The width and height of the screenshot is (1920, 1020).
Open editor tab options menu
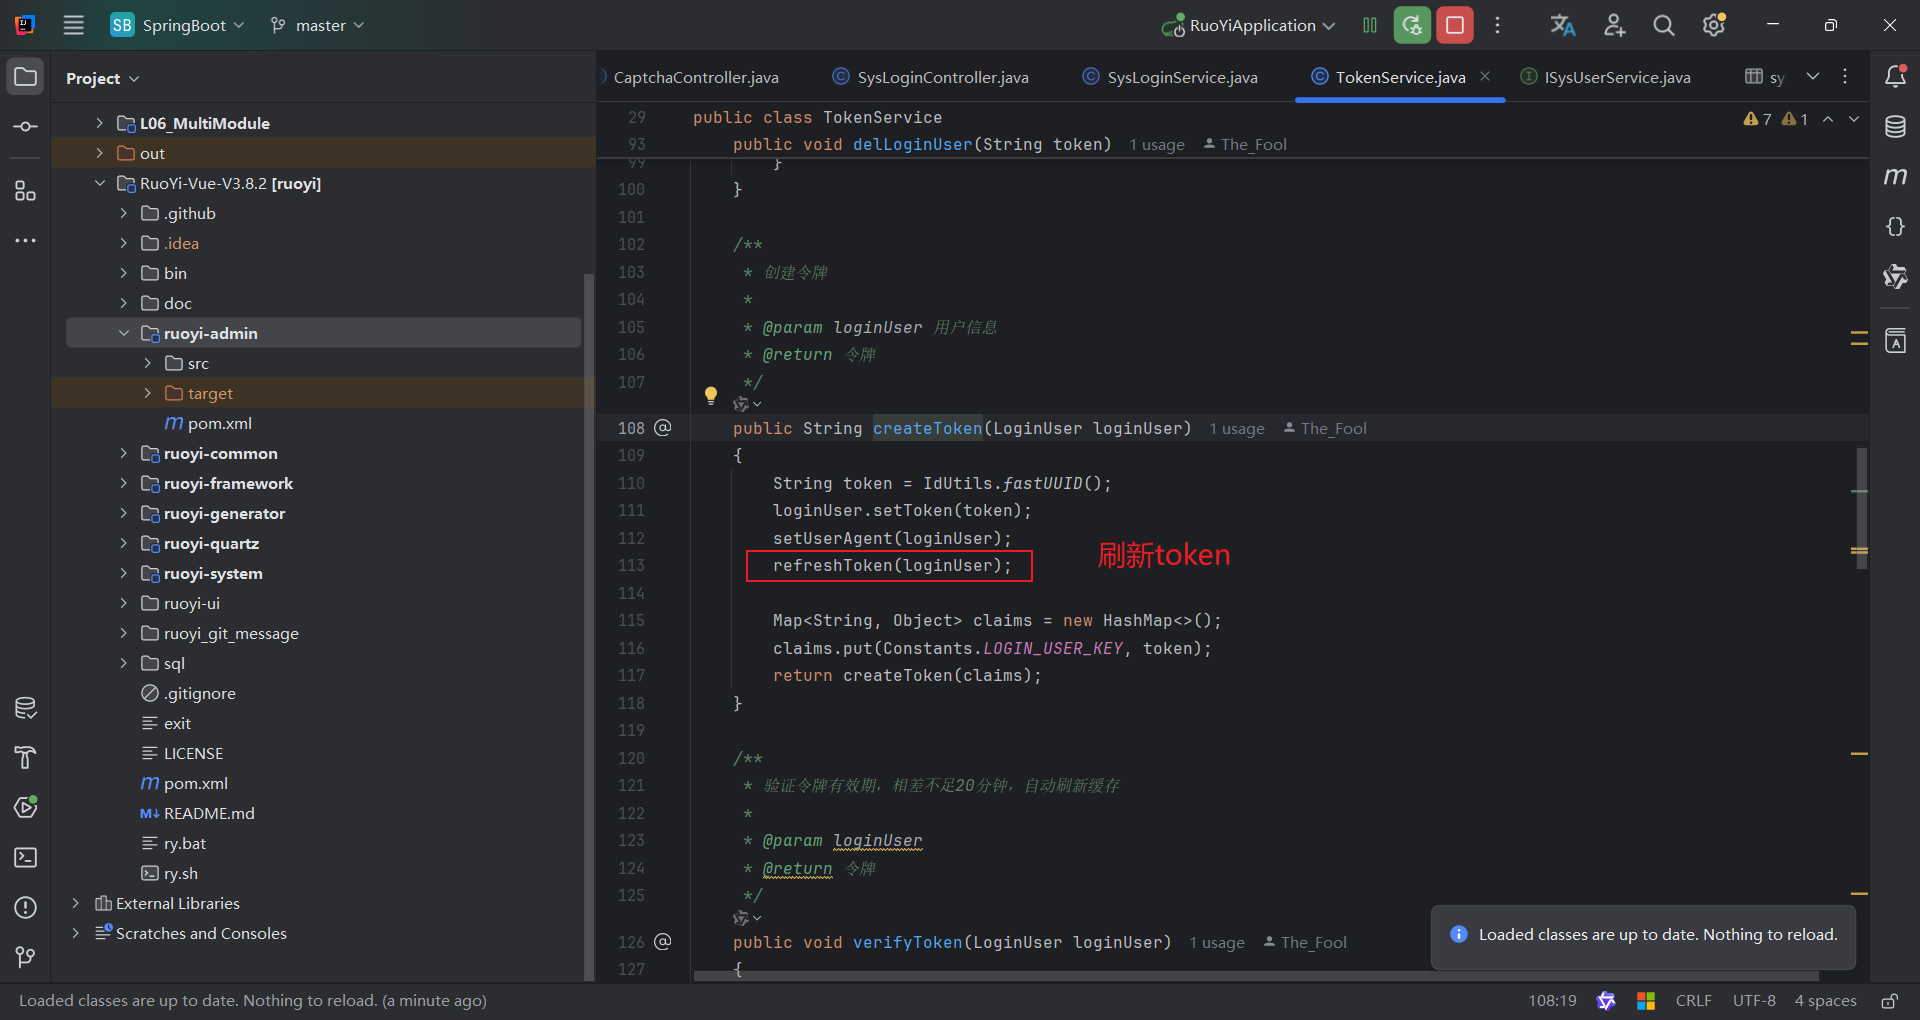coord(1845,77)
